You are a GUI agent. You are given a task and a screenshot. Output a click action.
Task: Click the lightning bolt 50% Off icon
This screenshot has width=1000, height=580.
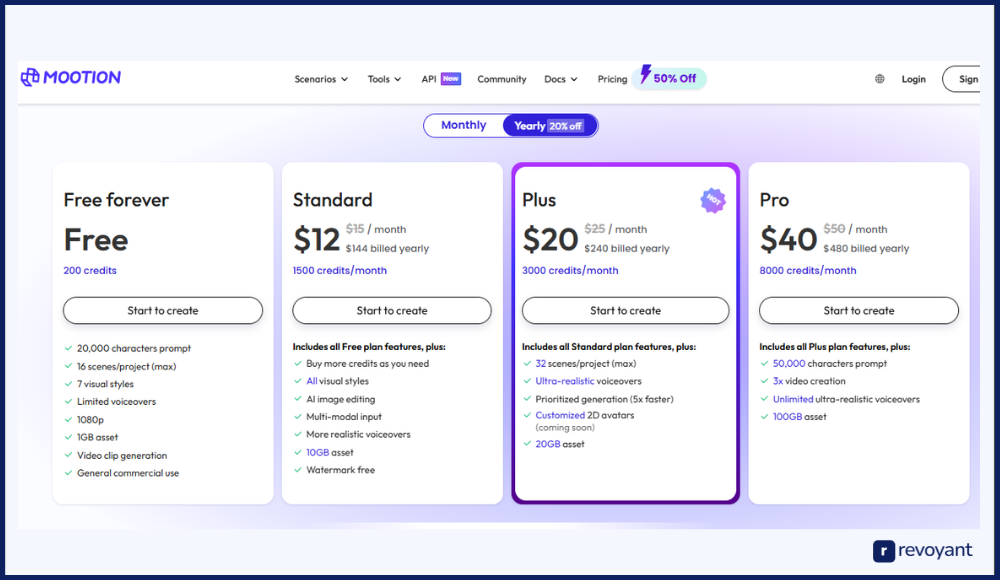click(645, 74)
